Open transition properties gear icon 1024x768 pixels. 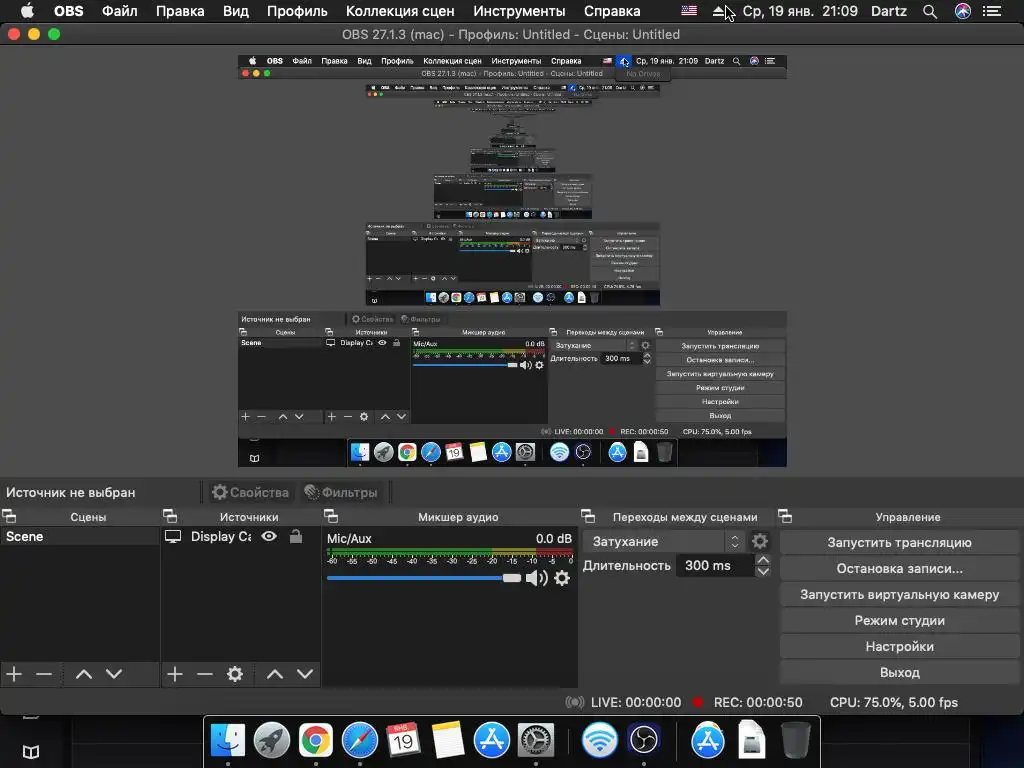pyautogui.click(x=760, y=541)
